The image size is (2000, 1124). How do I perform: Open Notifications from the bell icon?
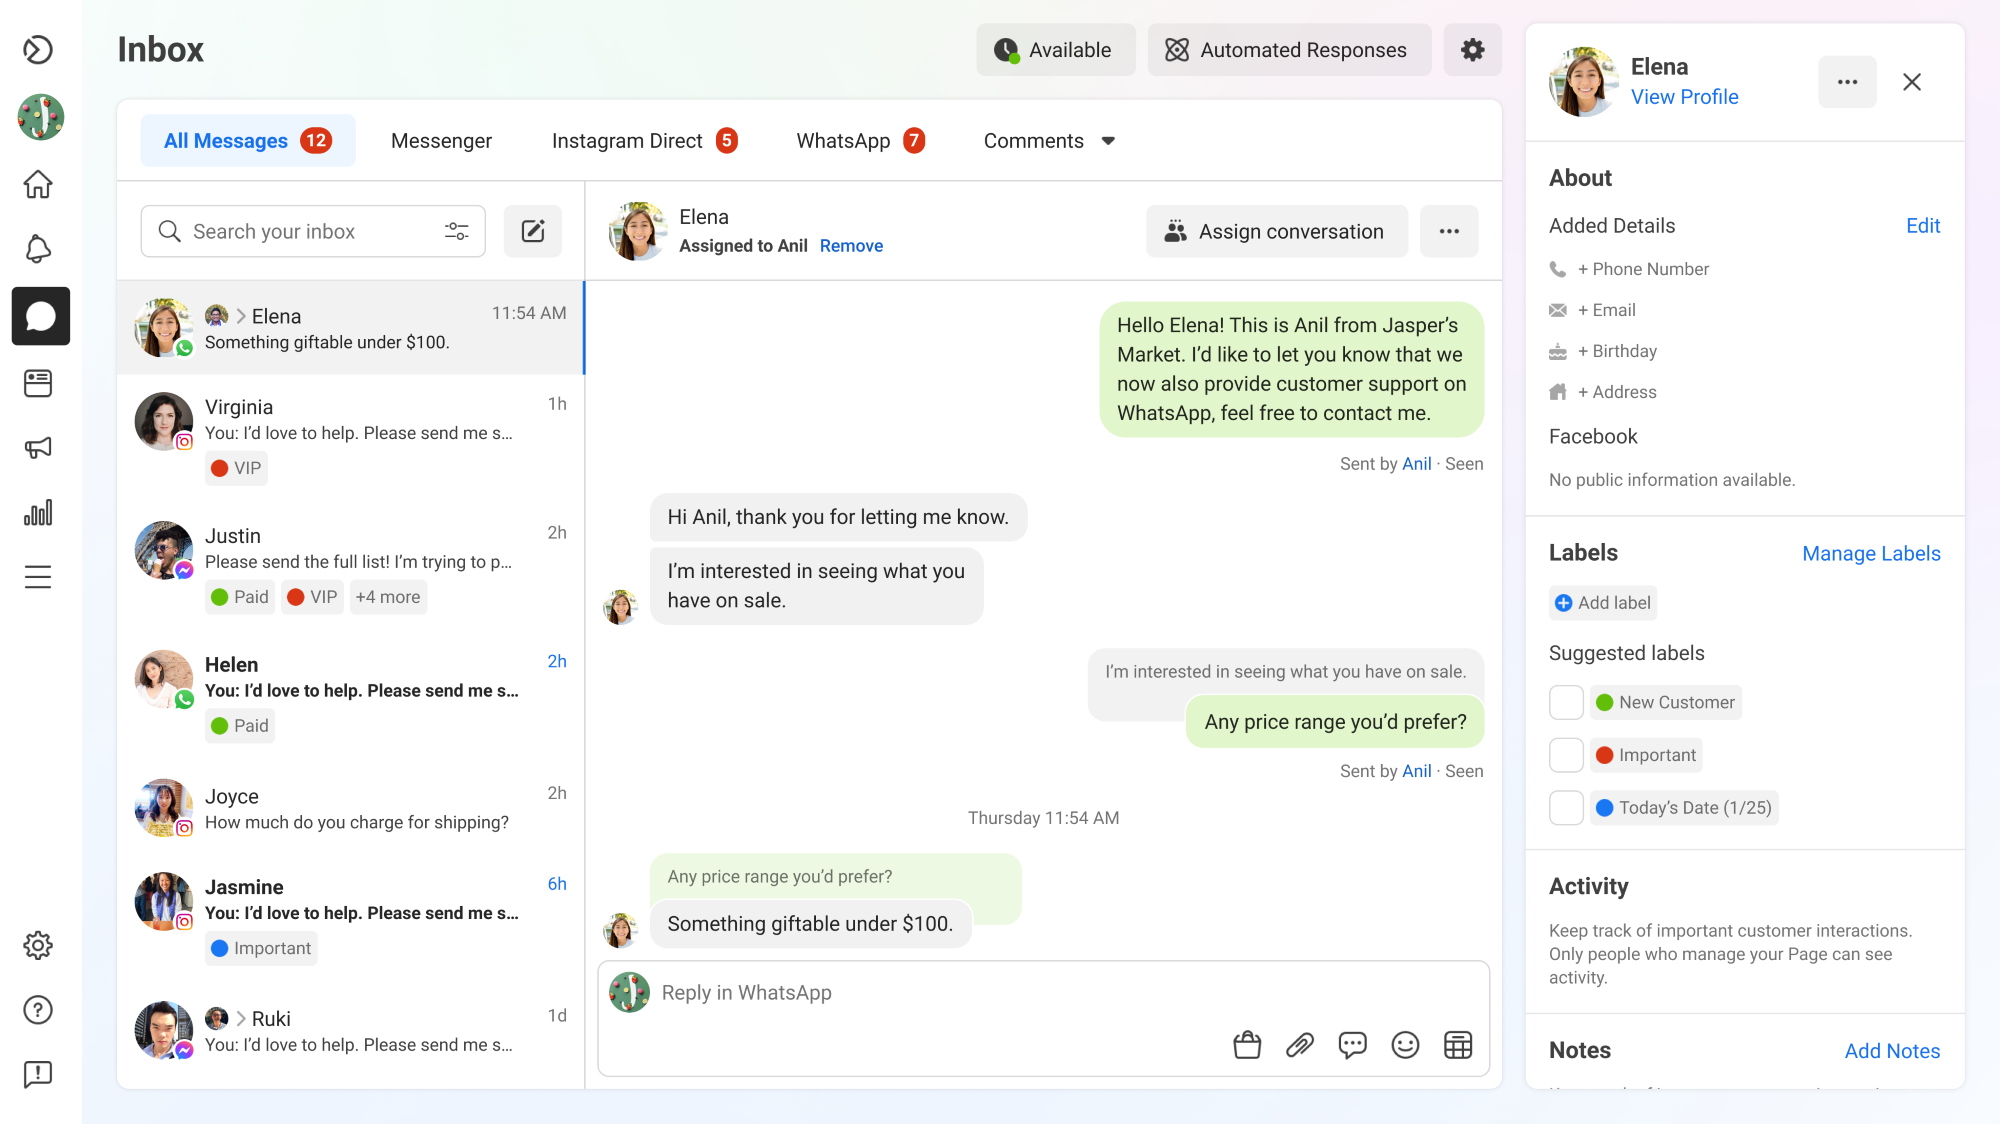(x=40, y=249)
